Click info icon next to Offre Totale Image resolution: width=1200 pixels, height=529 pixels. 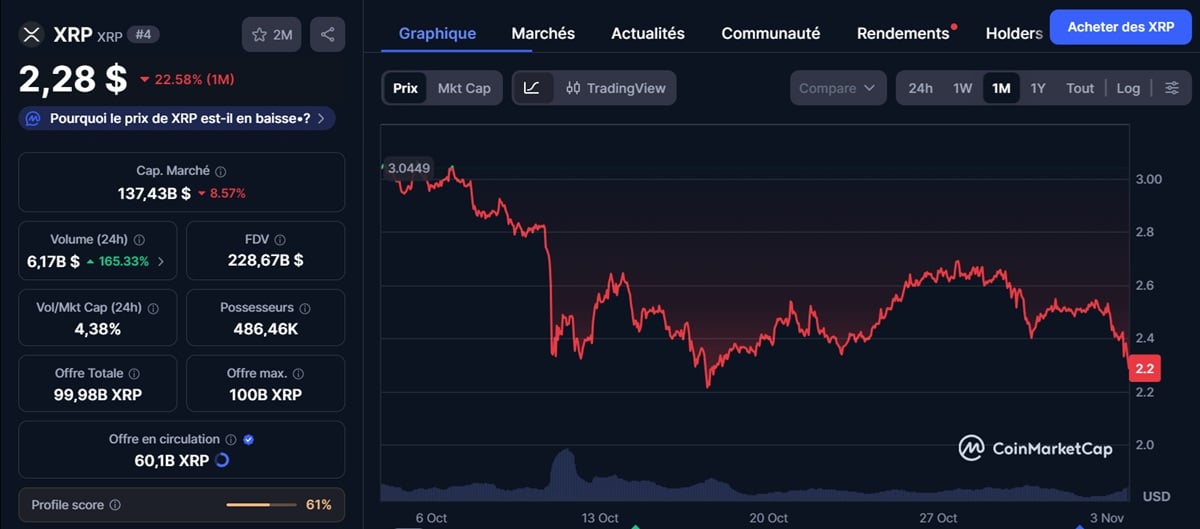(133, 374)
